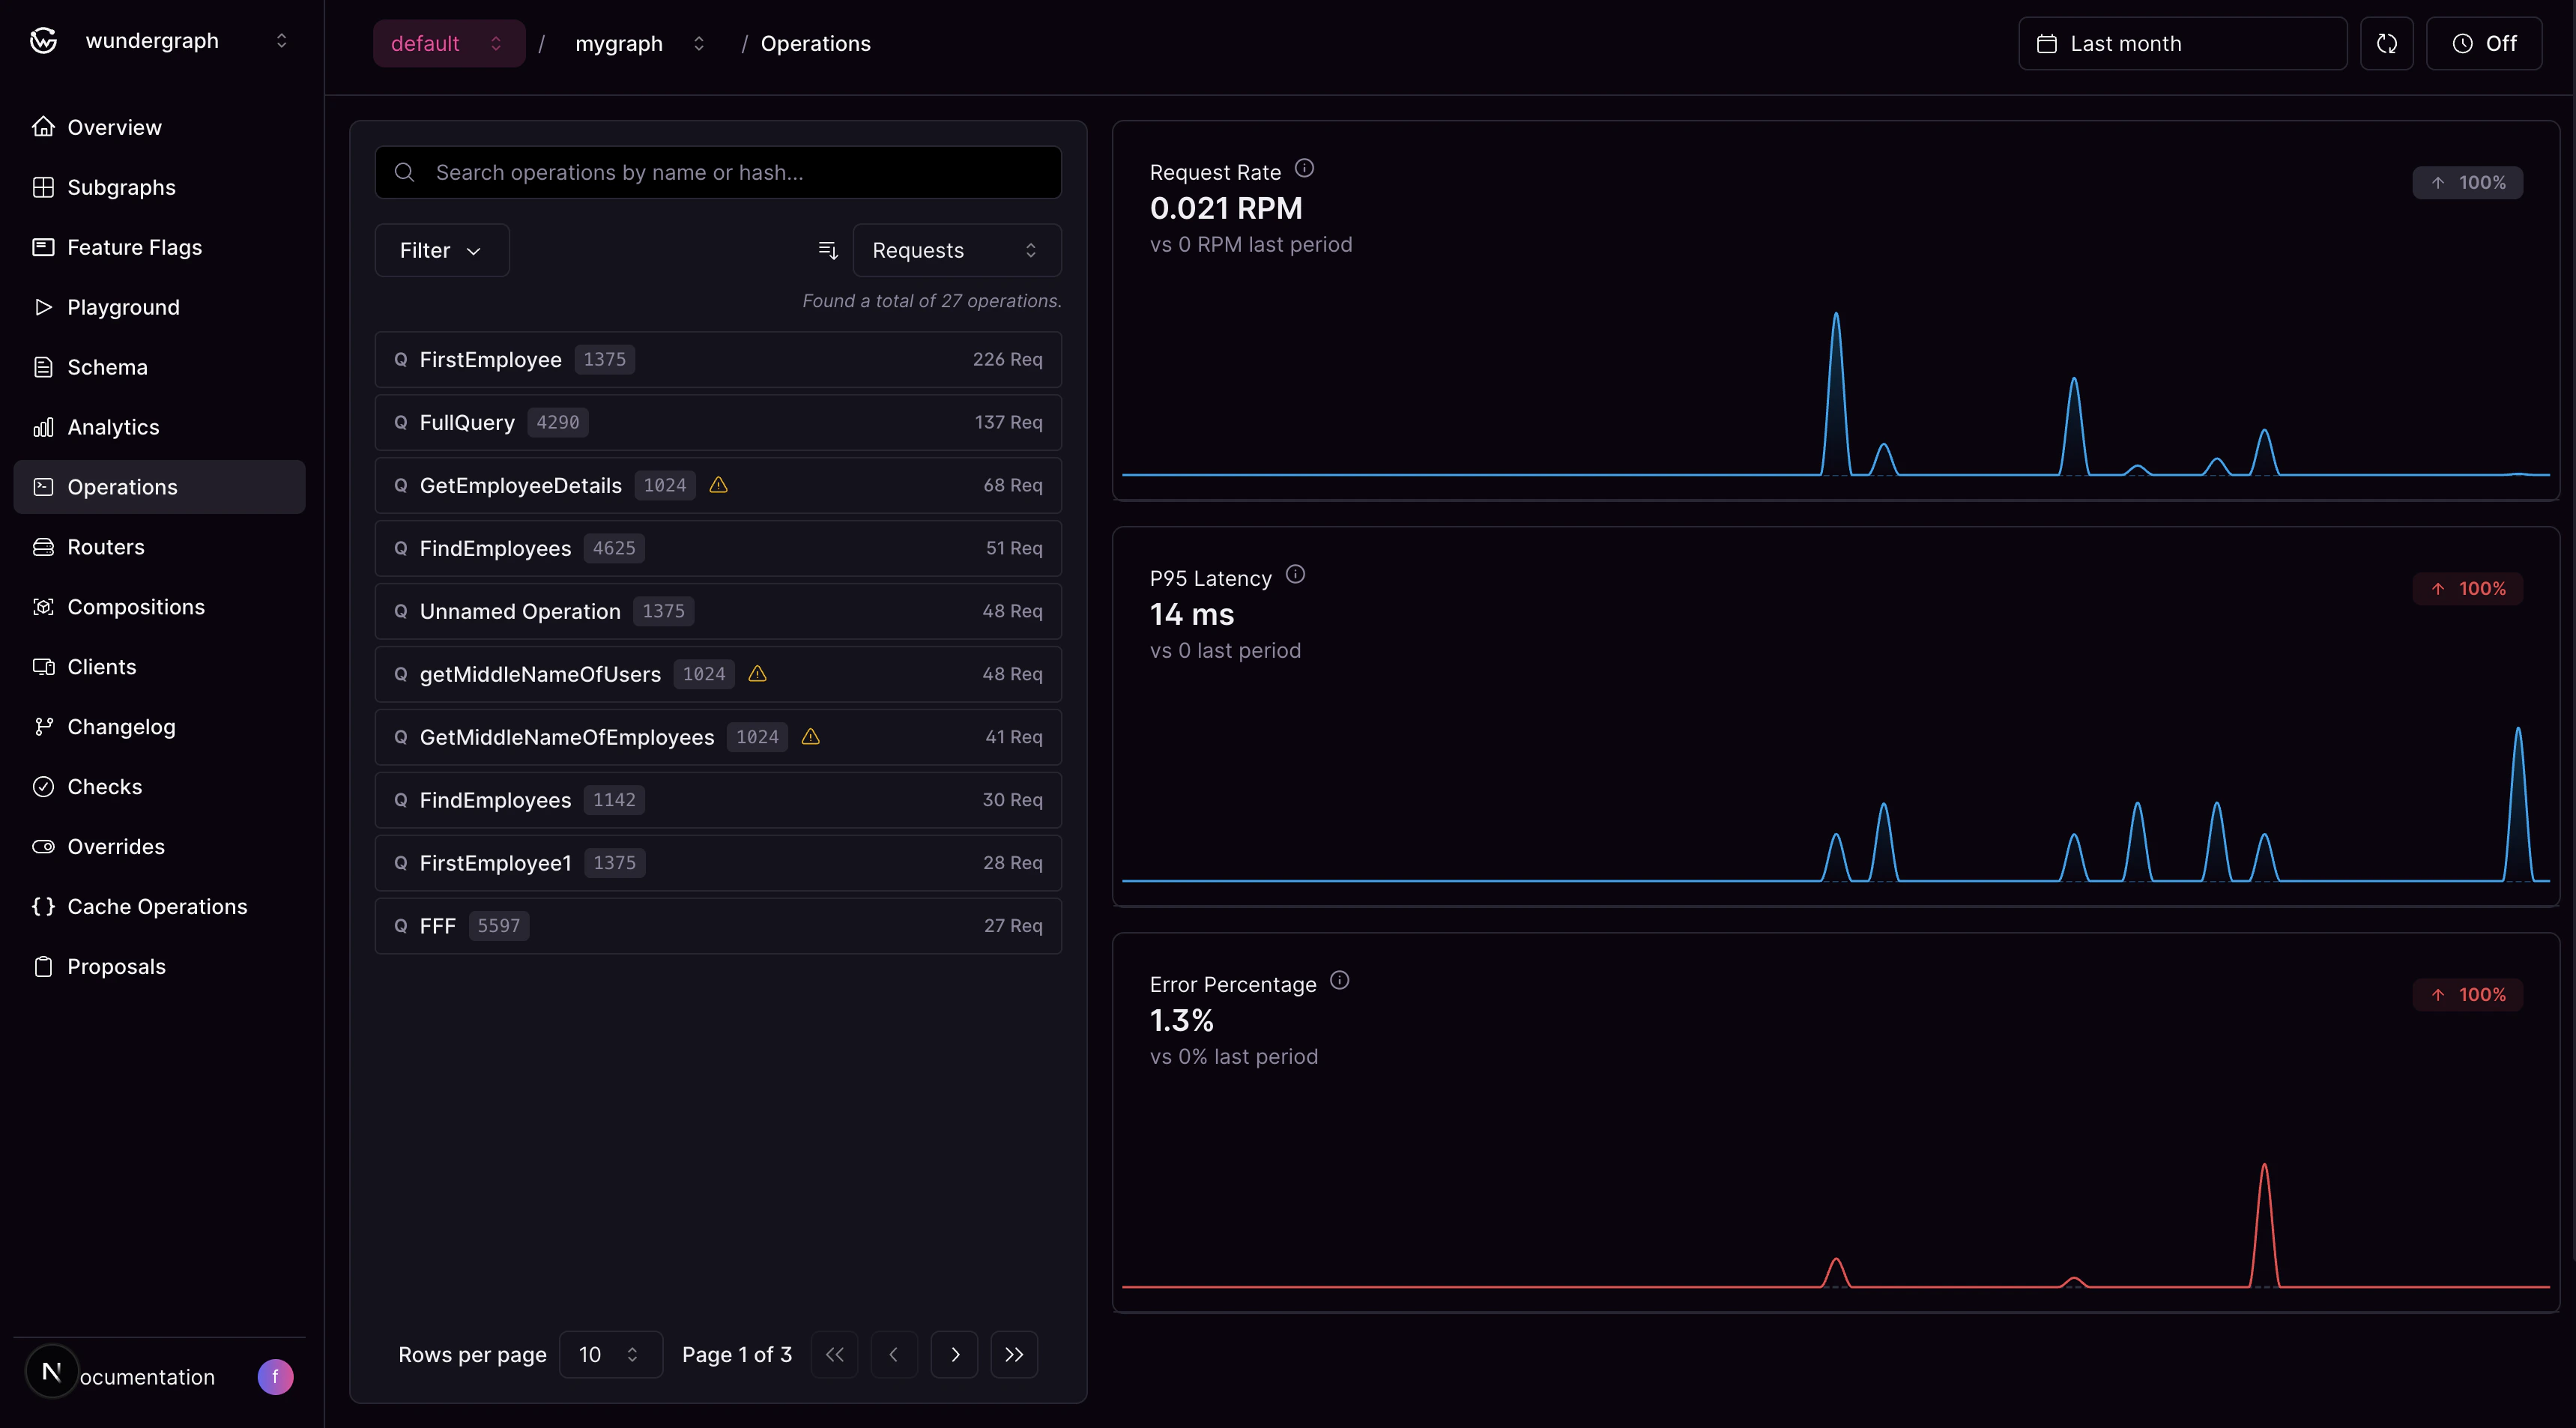This screenshot has width=2576, height=1428.
Task: Open the Requests sort dropdown
Action: [955, 250]
